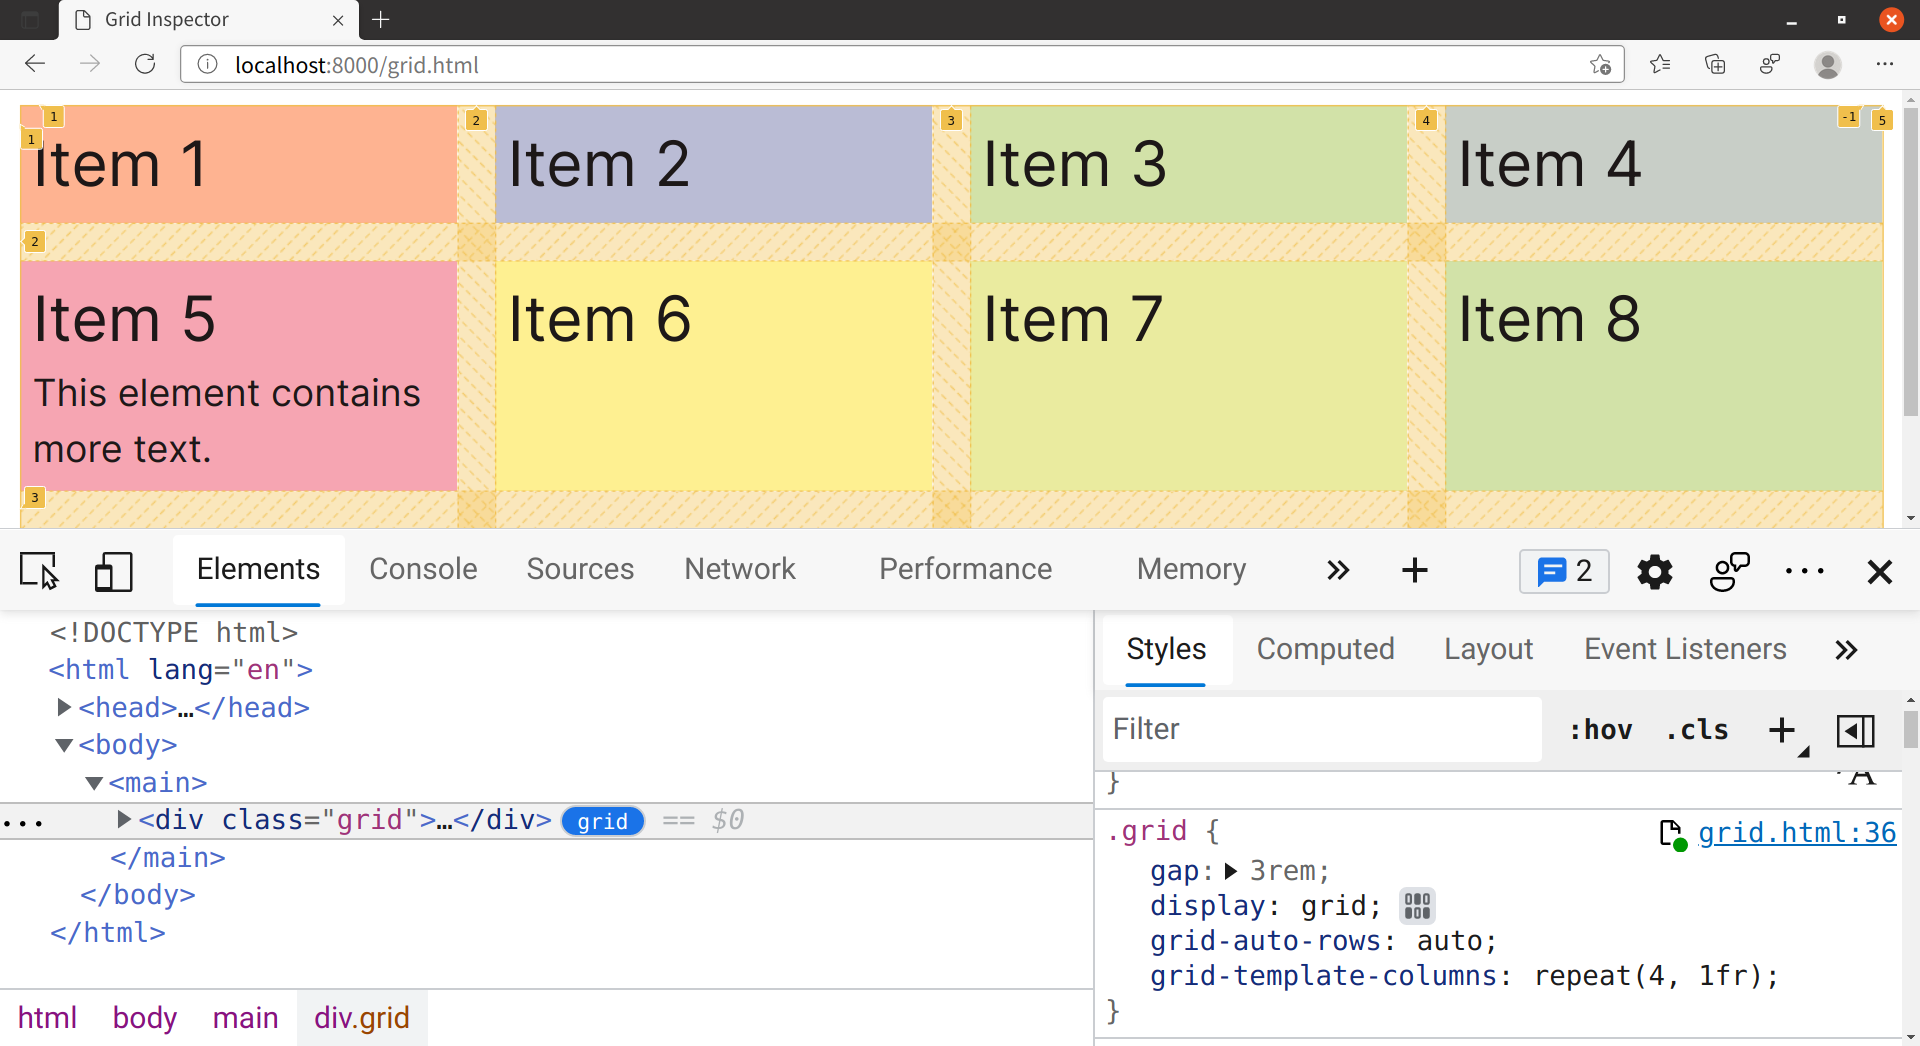Select the inspect element tool

click(x=39, y=571)
